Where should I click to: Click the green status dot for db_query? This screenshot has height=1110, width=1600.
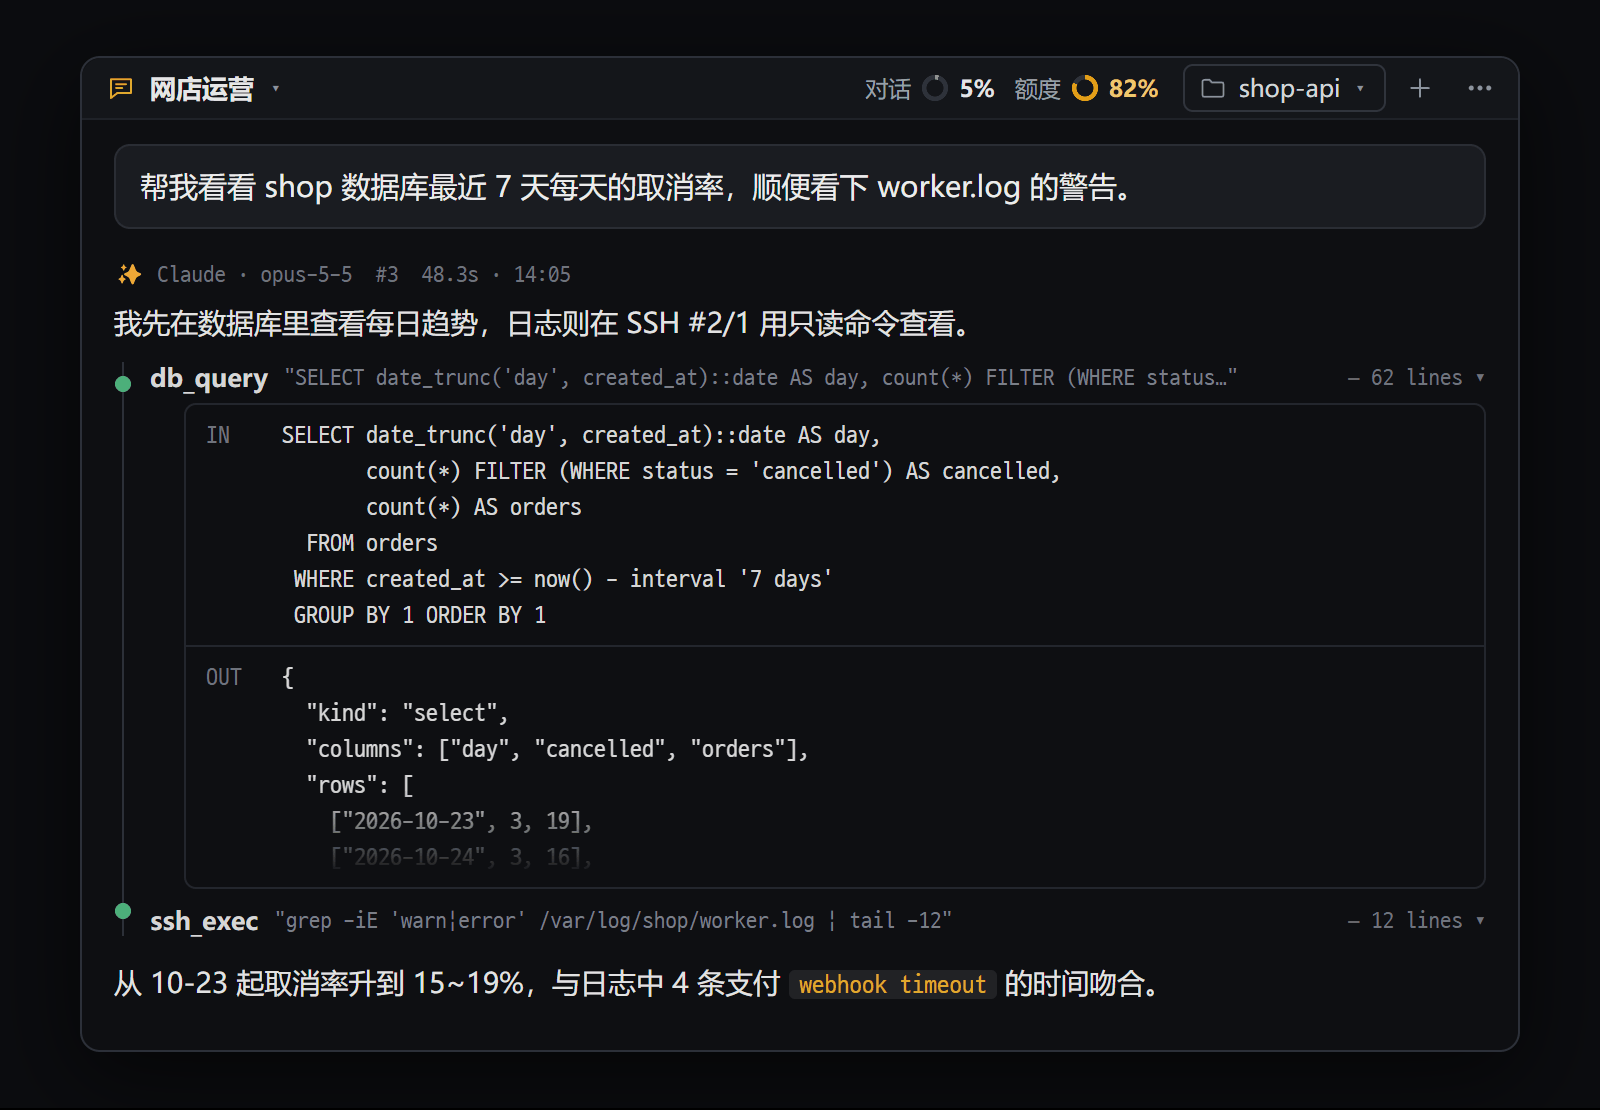[123, 383]
